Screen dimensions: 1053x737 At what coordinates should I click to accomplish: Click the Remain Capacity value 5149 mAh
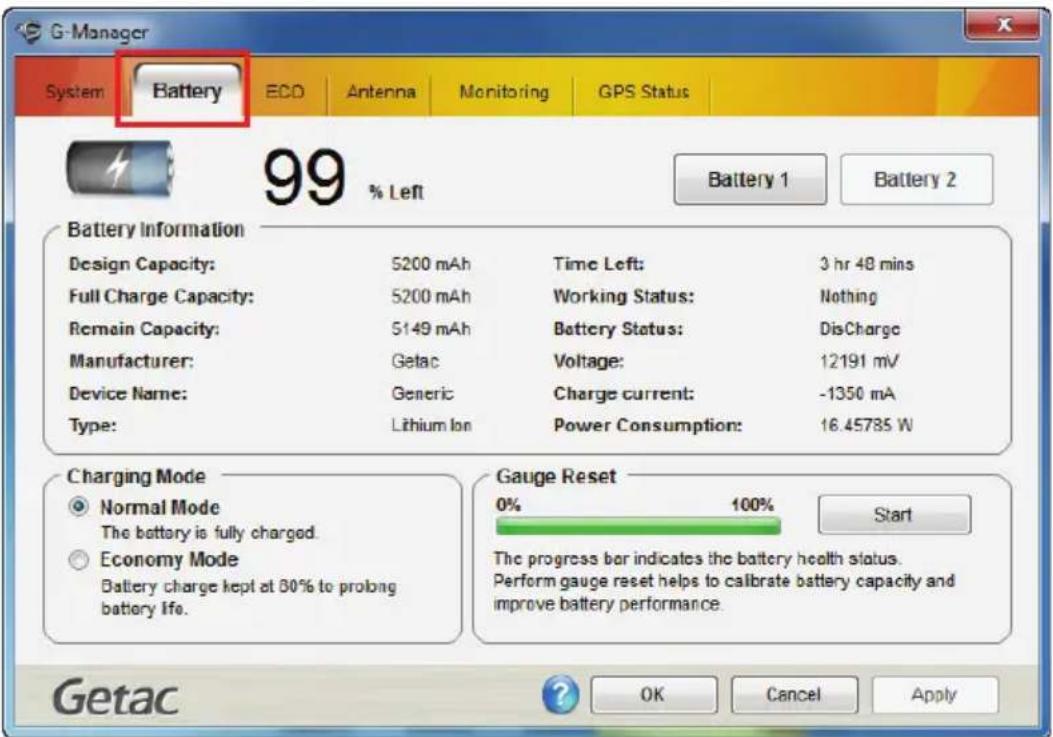tap(431, 329)
